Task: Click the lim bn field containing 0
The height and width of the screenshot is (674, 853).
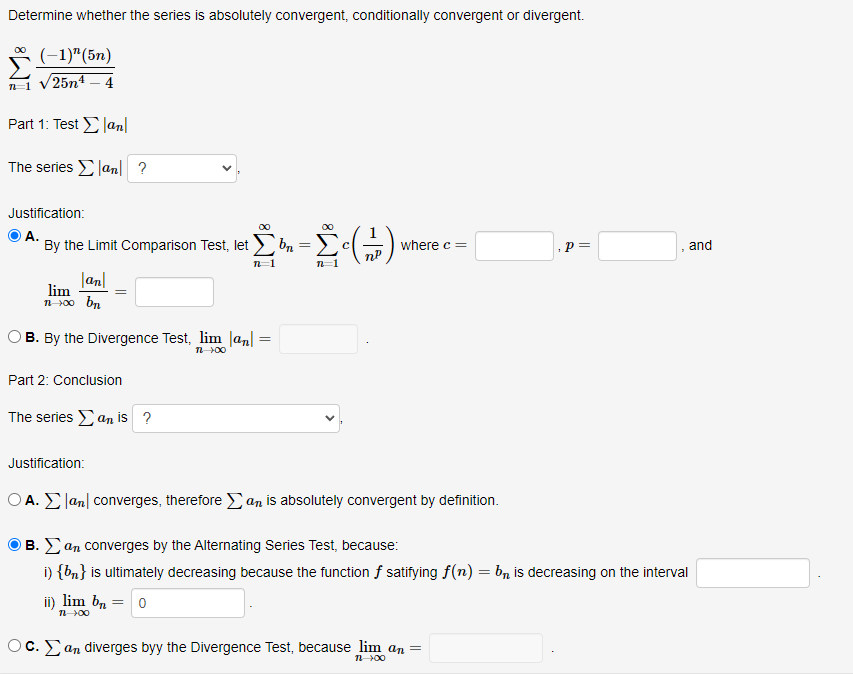Action: click(187, 602)
